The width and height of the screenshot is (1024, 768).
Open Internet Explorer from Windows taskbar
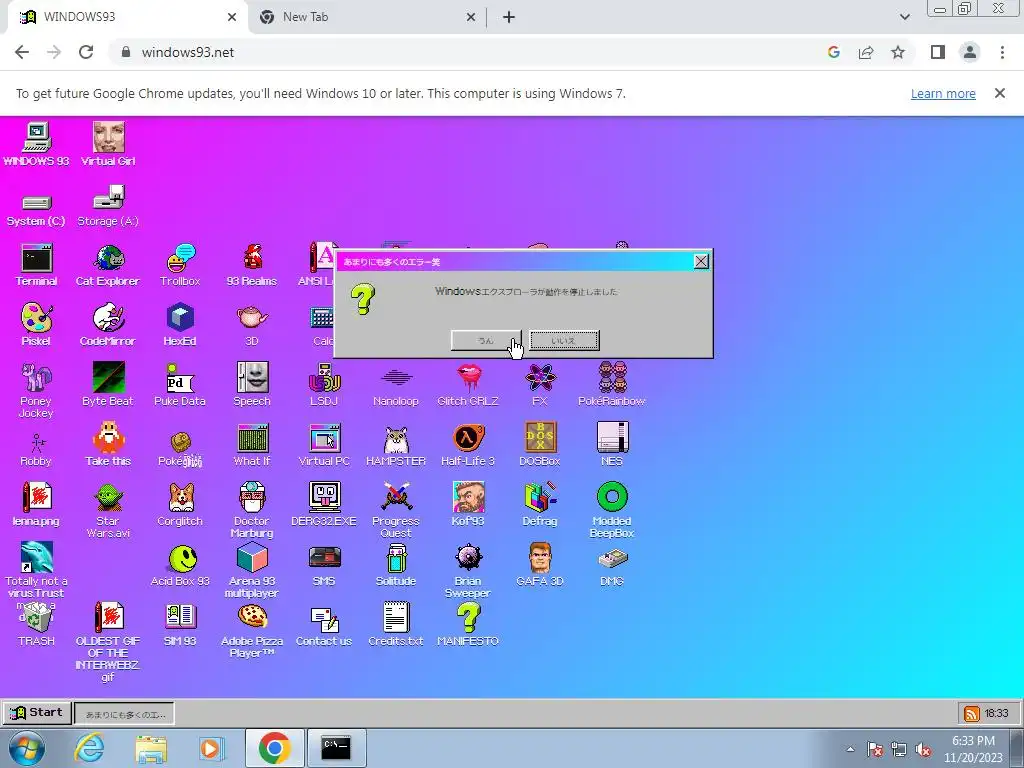coord(89,748)
